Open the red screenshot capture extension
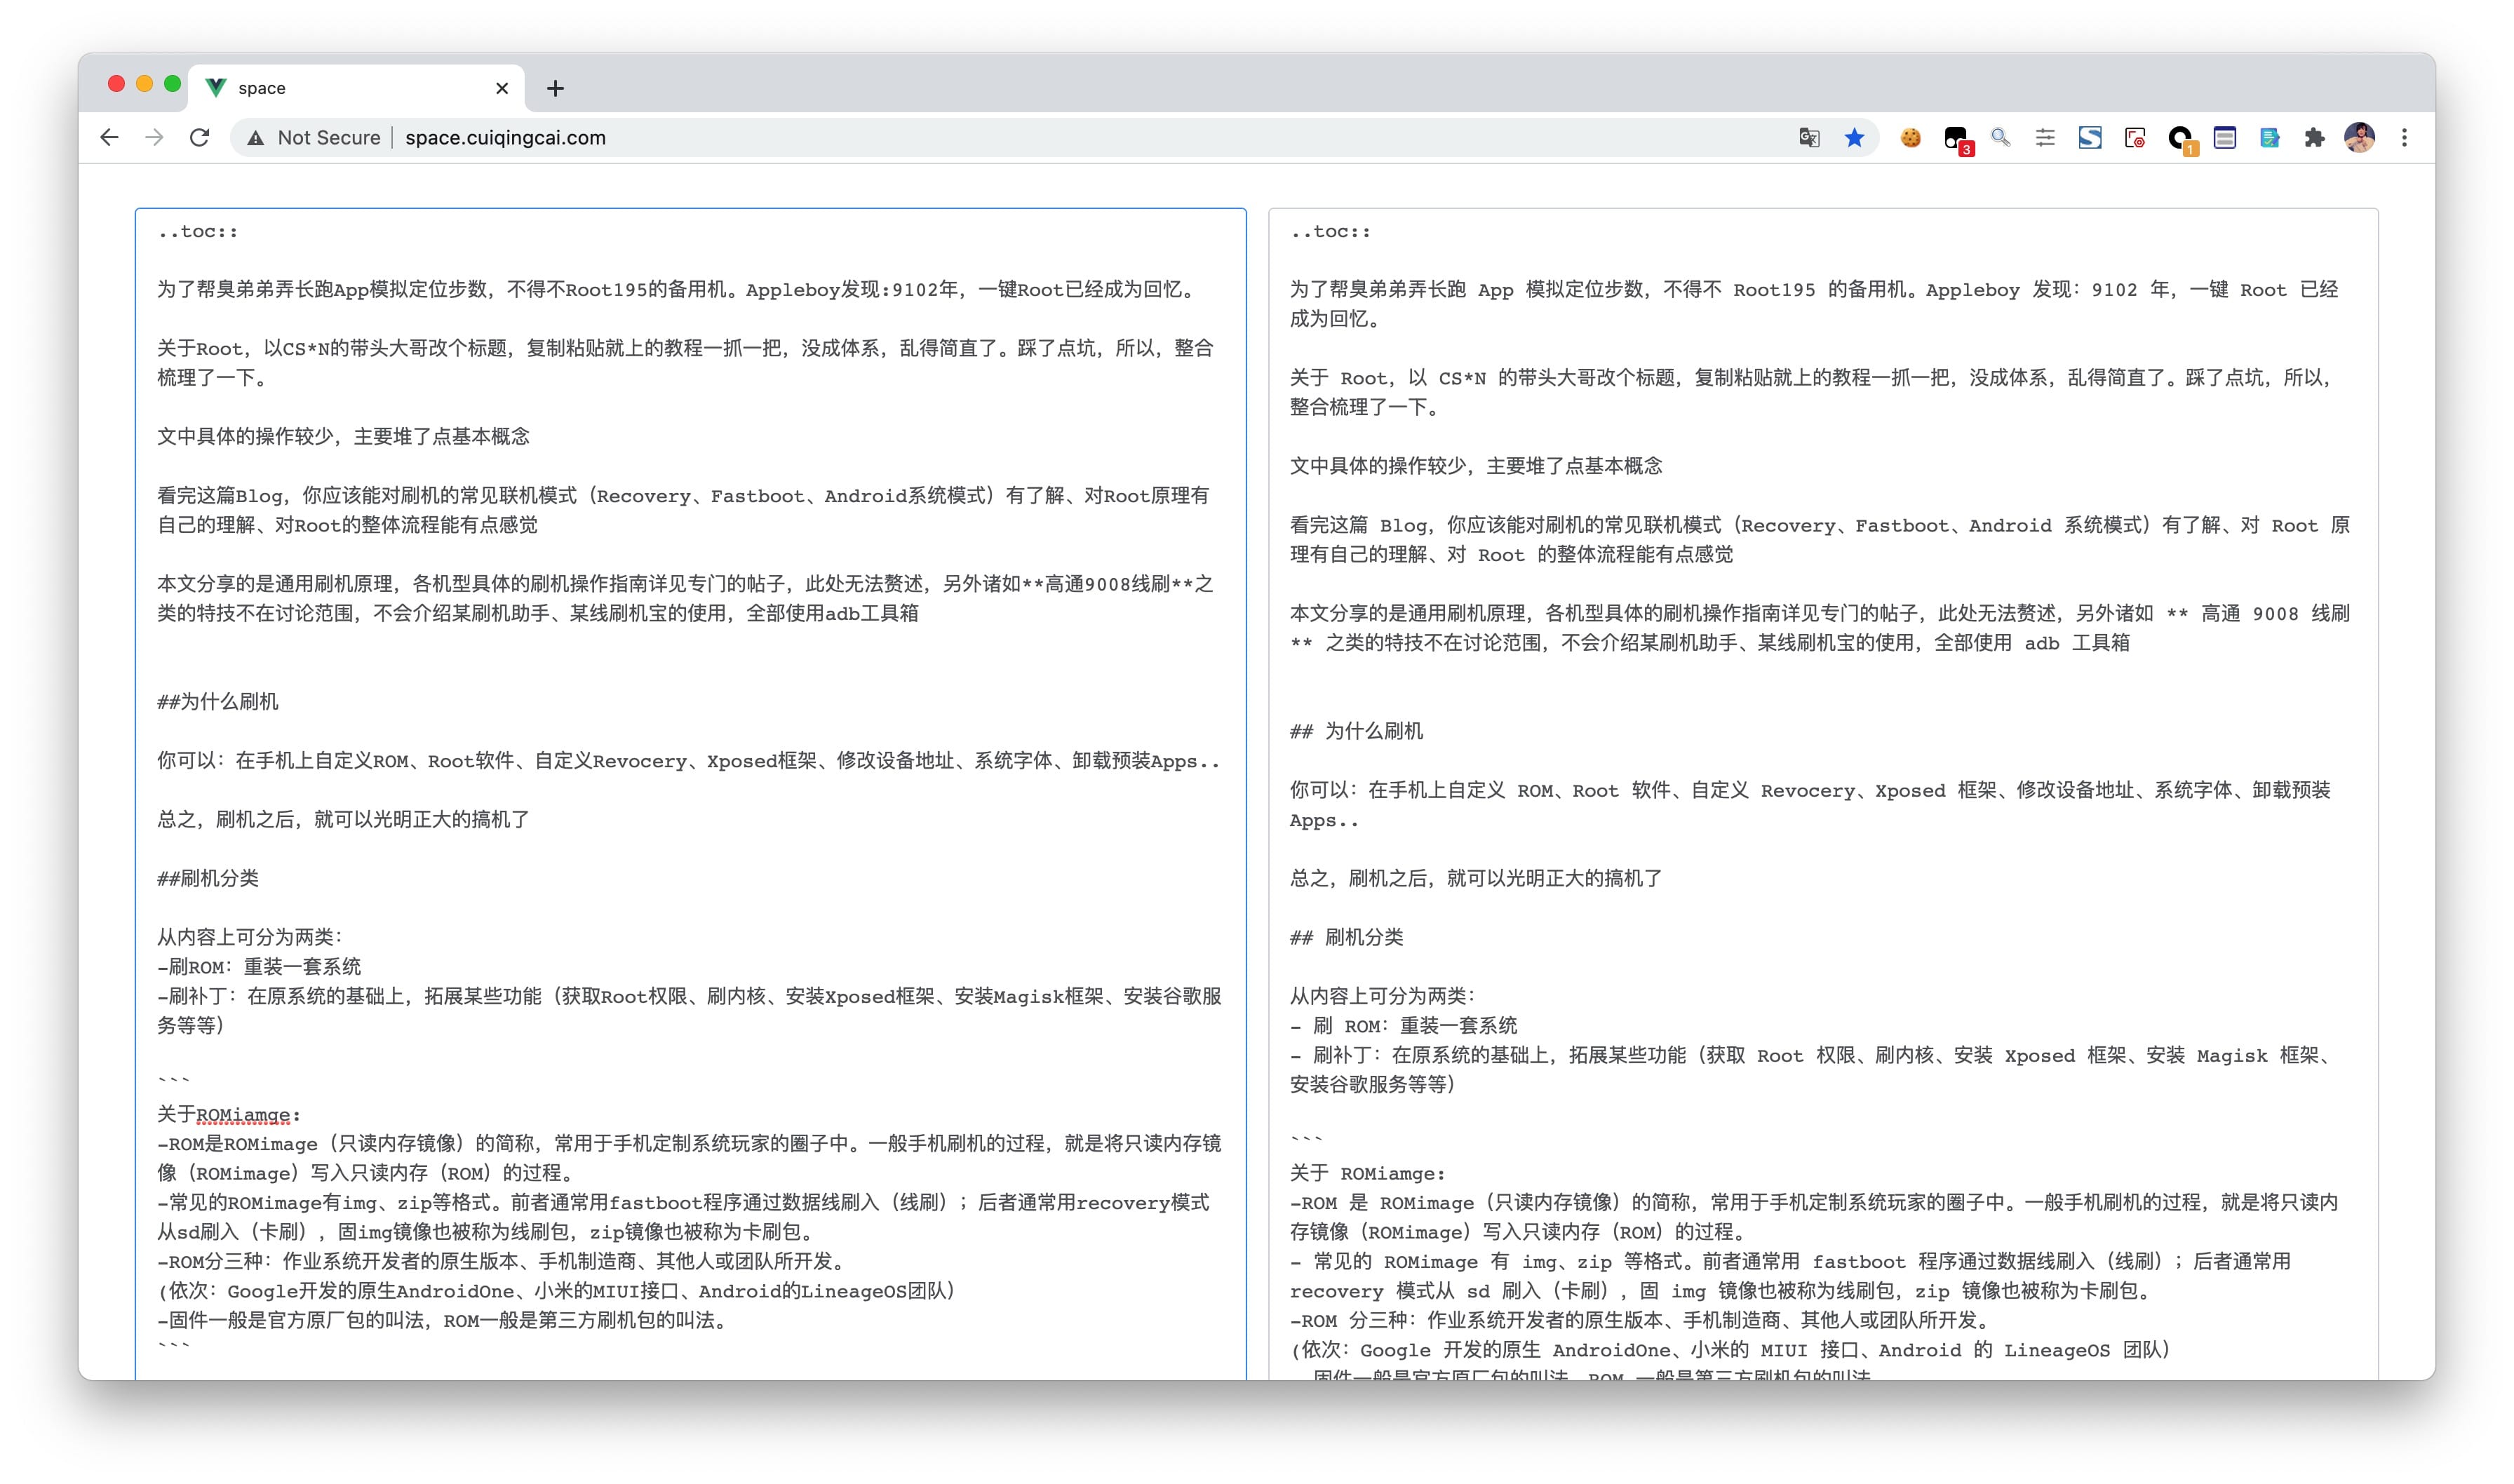This screenshot has height=1484, width=2514. 2135,138
